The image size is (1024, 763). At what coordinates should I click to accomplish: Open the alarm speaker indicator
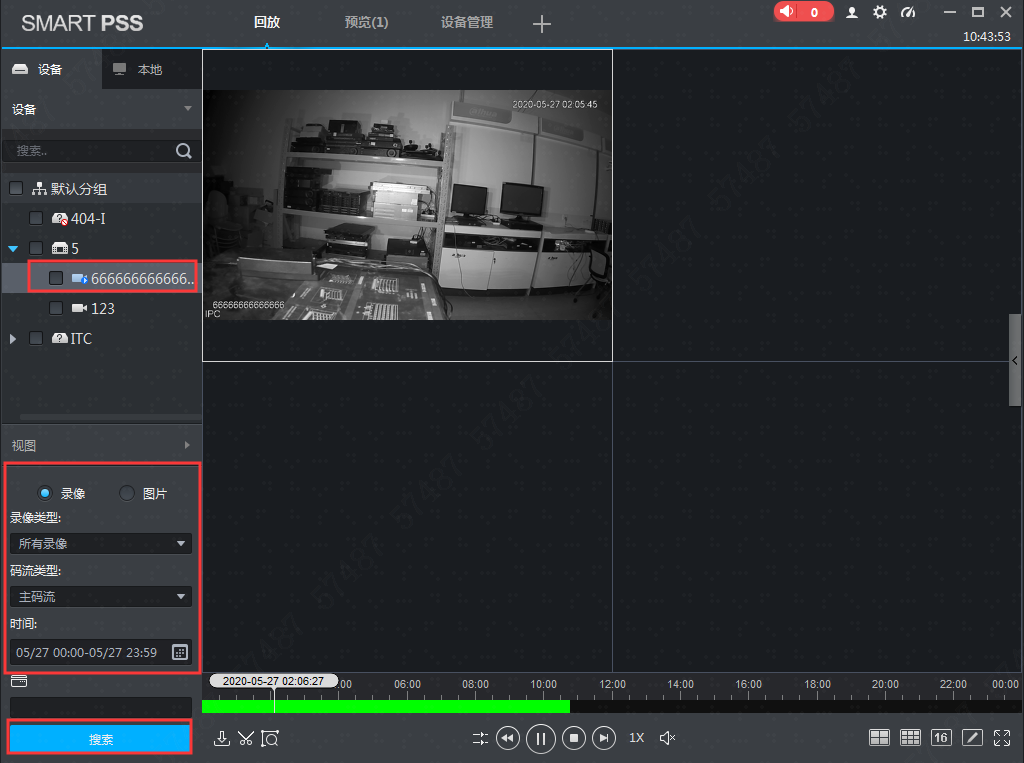803,12
